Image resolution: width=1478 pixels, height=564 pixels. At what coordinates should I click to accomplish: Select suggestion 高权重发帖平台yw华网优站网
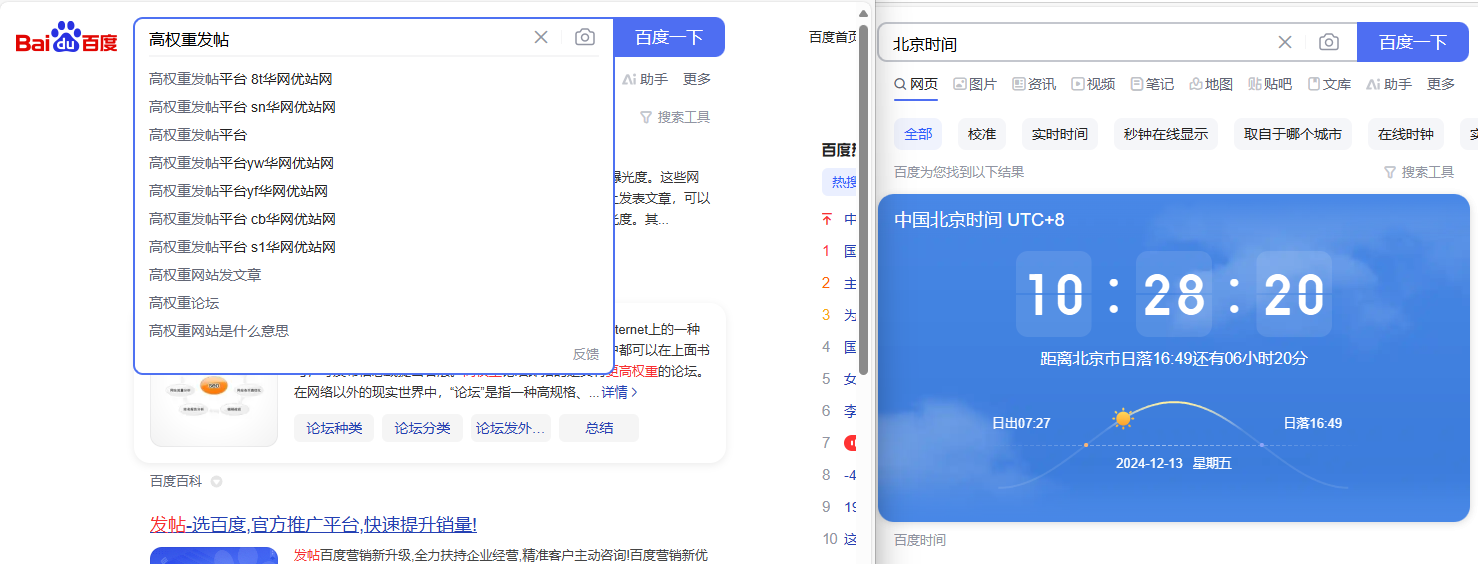coord(241,163)
